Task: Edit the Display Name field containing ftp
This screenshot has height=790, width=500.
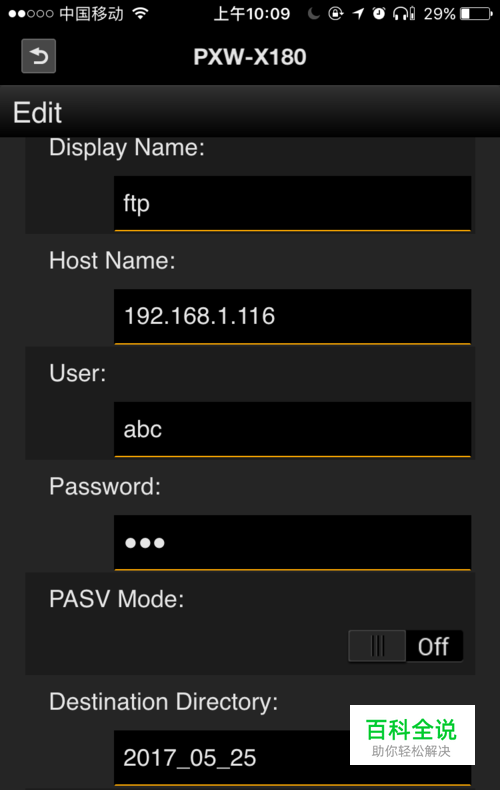Action: [x=292, y=204]
